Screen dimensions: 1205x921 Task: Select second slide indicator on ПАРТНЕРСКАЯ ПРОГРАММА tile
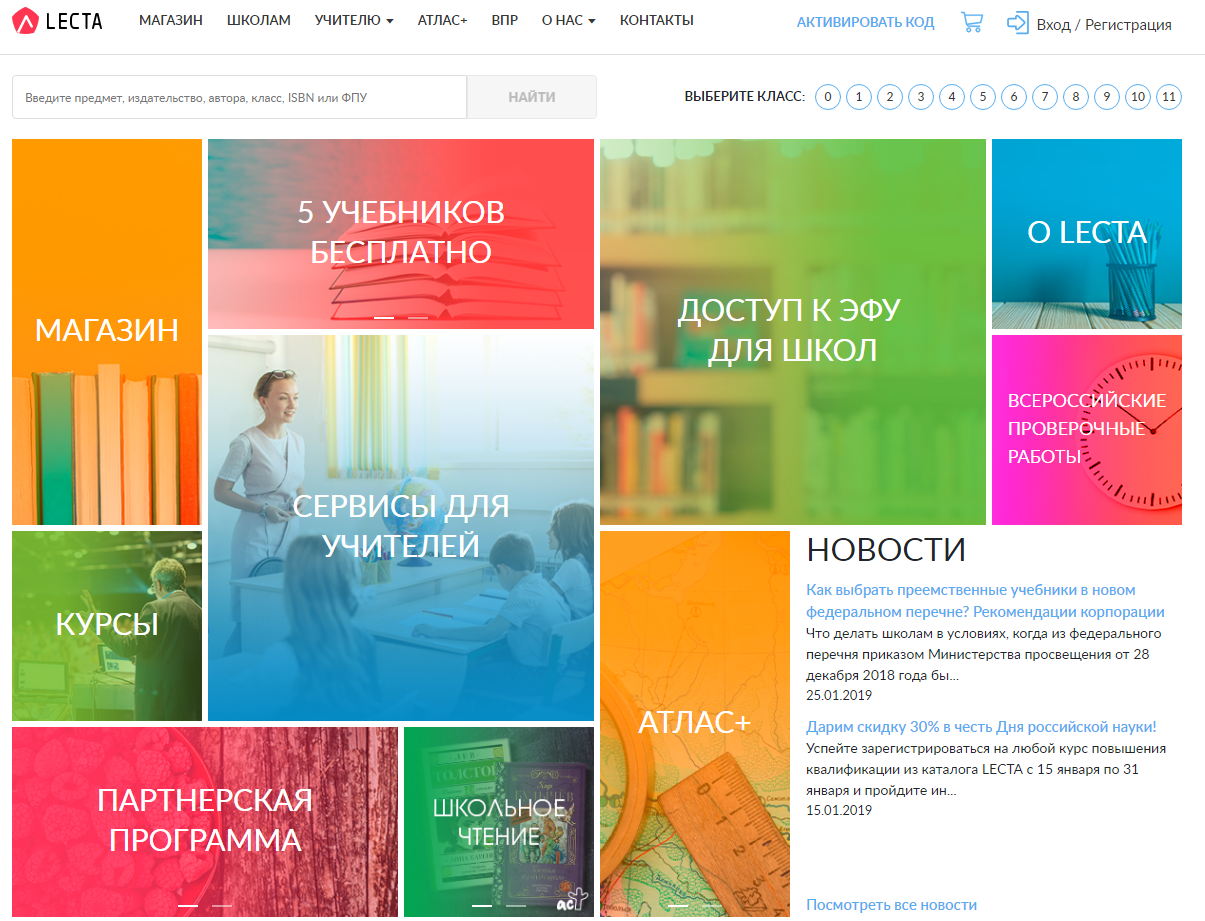(222, 905)
